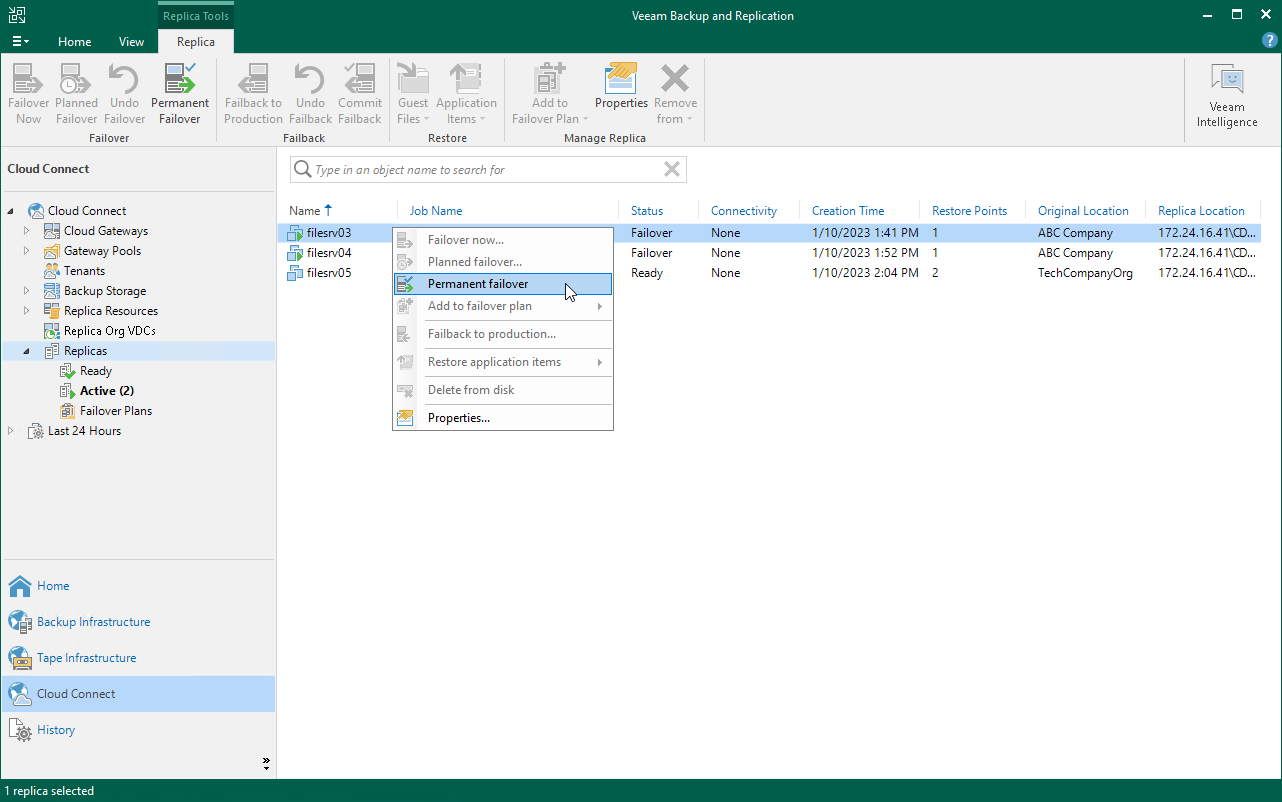
Task: Expand the Last 24 Hours tree node
Action: (x=12, y=431)
